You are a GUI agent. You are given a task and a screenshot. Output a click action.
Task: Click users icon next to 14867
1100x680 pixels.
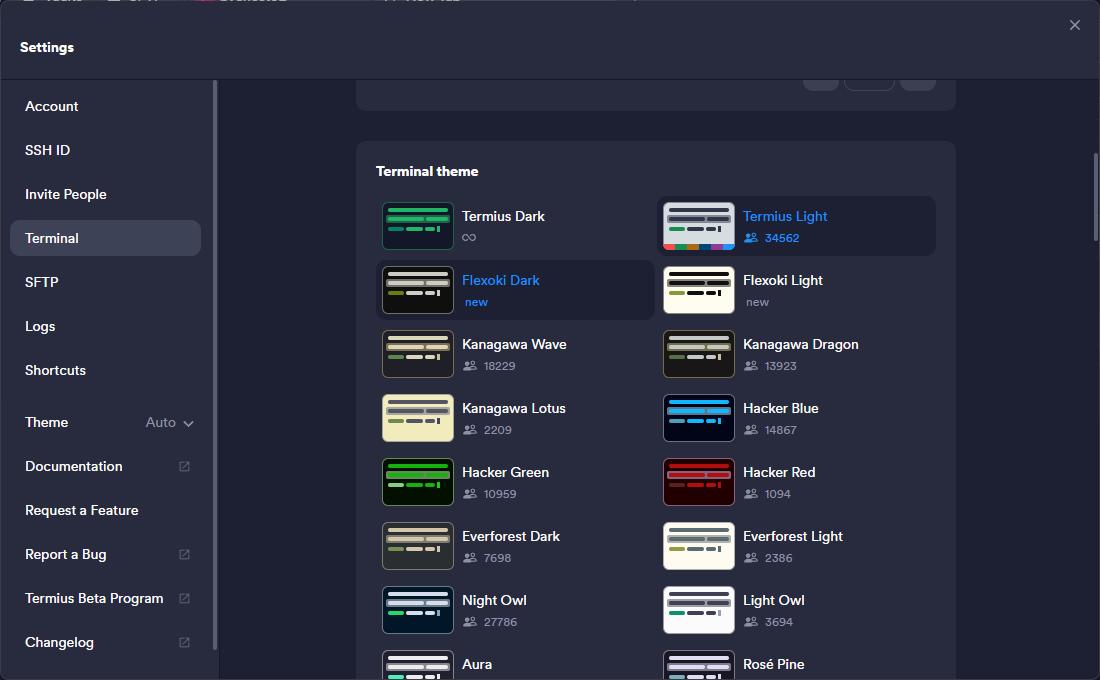click(x=751, y=429)
